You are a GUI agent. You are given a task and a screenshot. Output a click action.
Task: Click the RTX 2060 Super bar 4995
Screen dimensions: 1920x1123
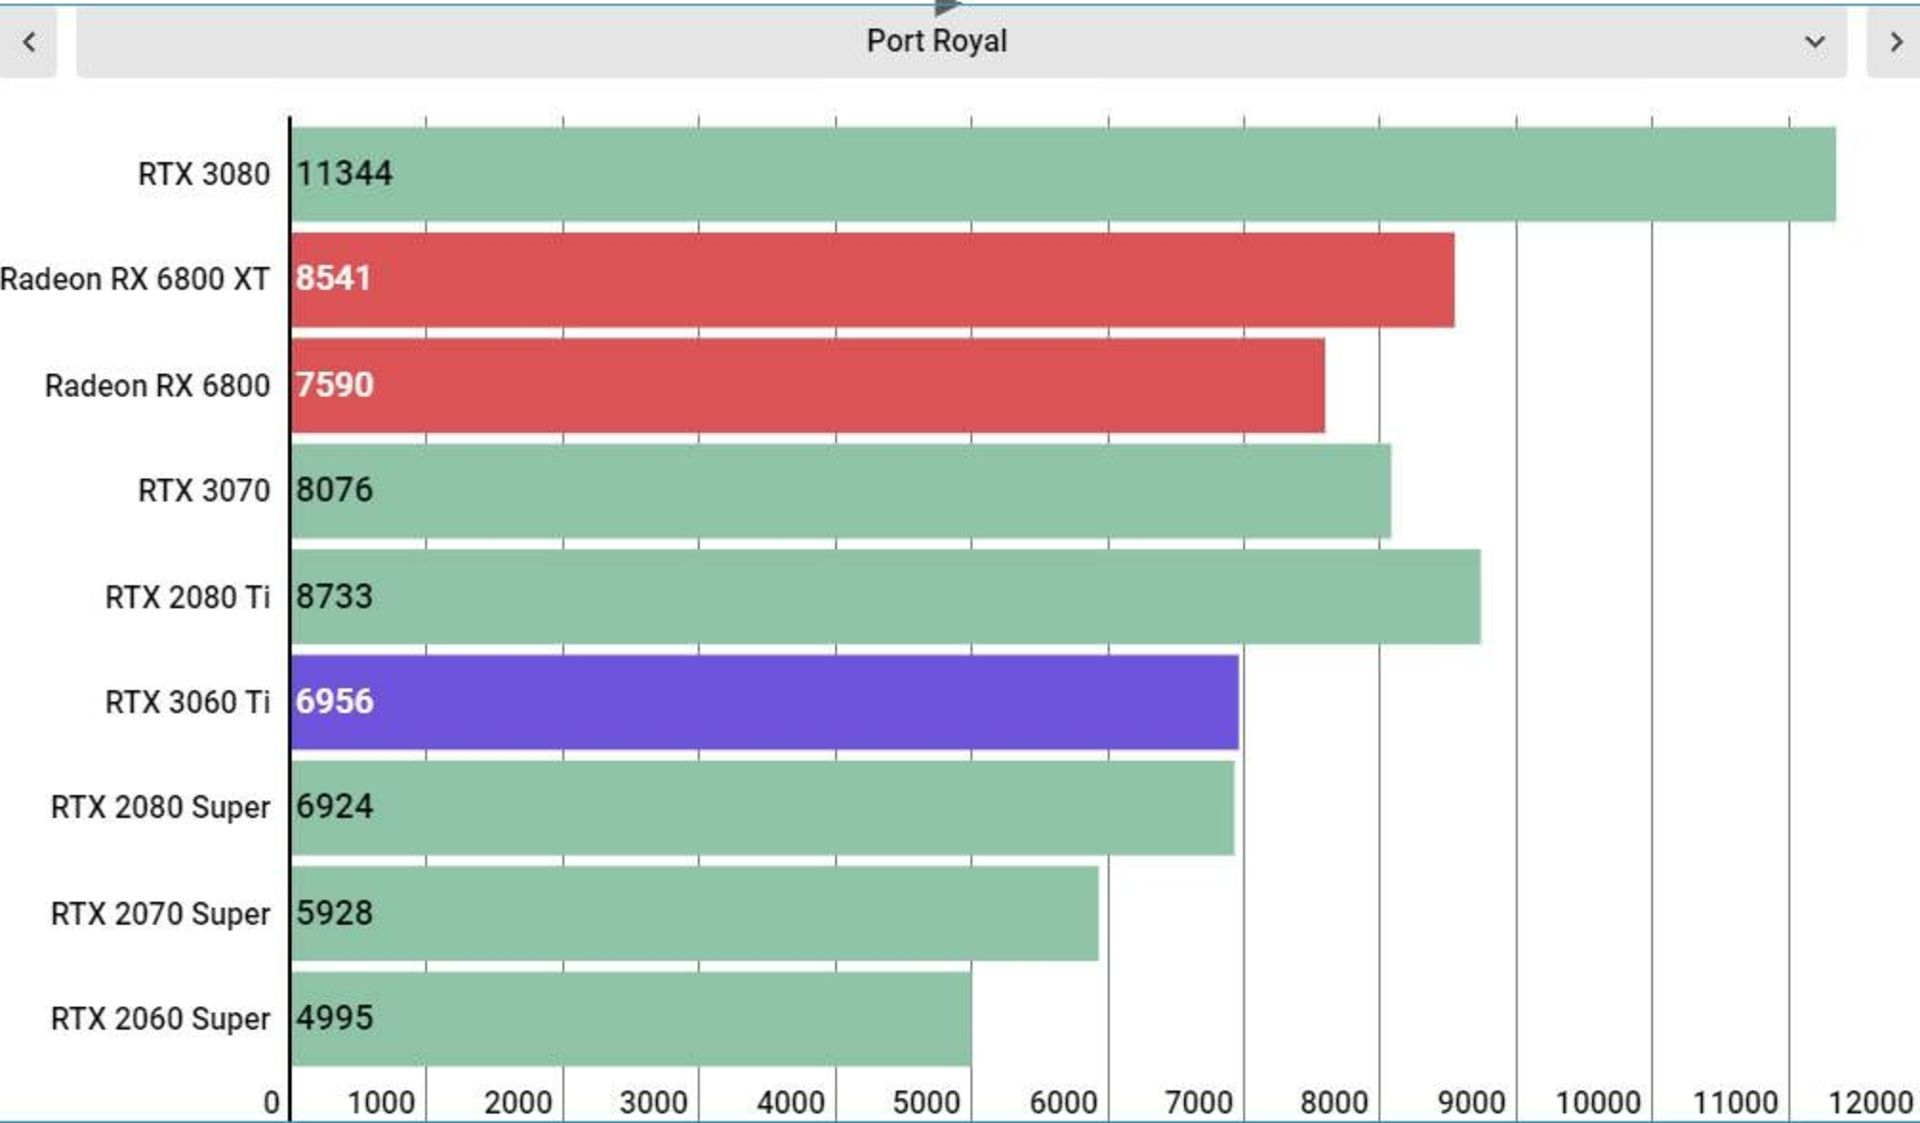coord(631,1019)
